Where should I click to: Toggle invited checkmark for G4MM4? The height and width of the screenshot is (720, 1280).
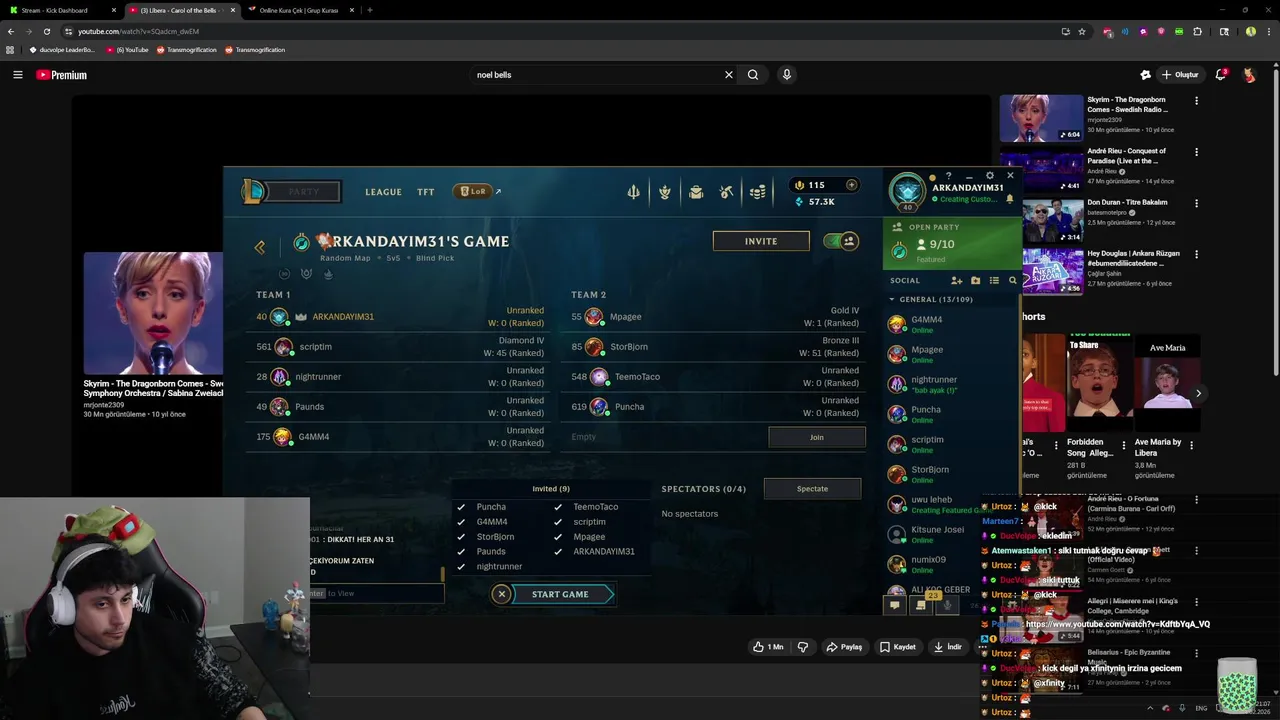pyautogui.click(x=461, y=522)
